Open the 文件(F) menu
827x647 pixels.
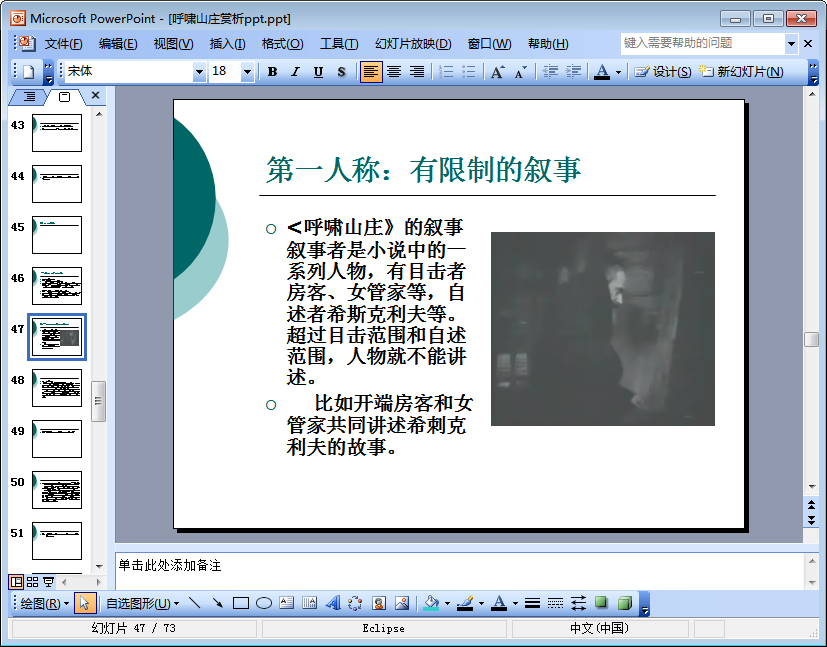click(63, 44)
